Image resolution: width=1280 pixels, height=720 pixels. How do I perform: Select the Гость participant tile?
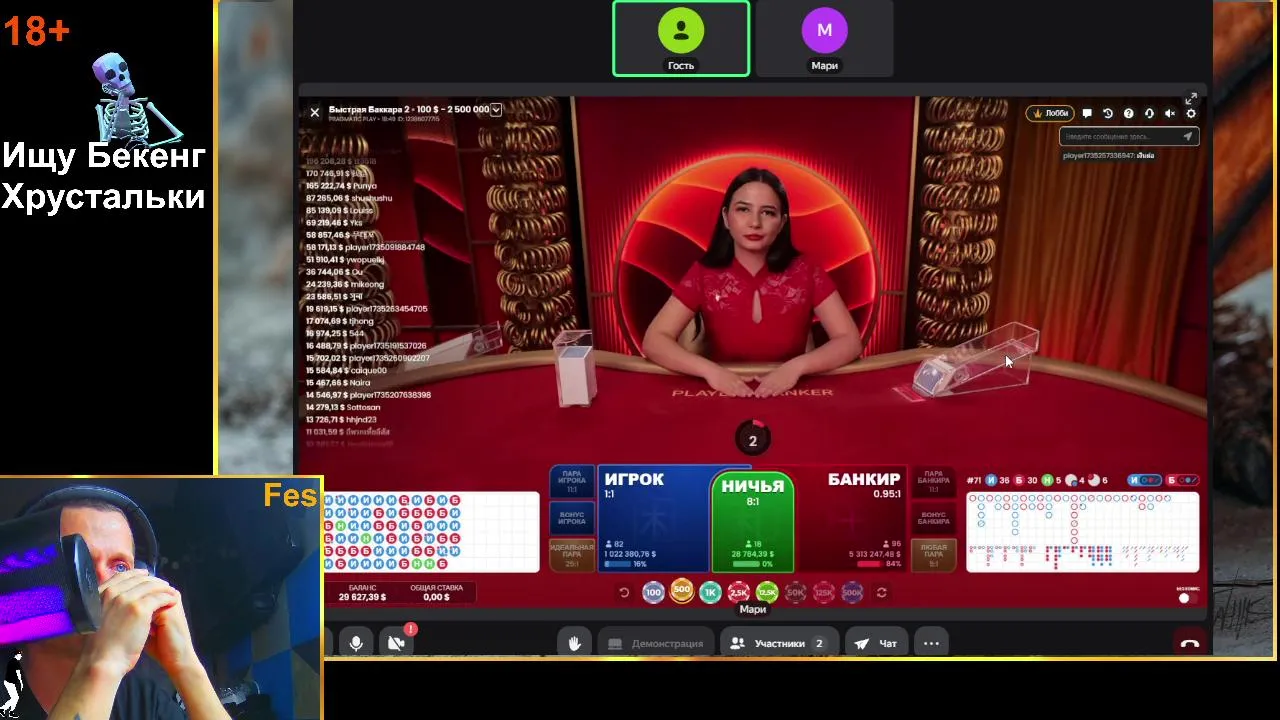tap(681, 39)
